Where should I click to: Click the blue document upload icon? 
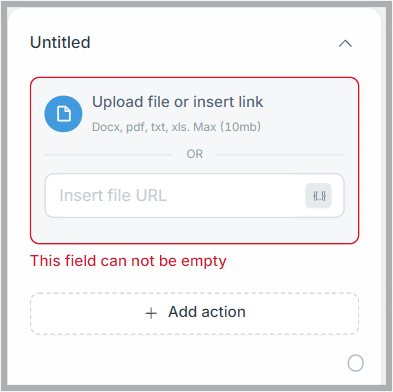pyautogui.click(x=63, y=114)
